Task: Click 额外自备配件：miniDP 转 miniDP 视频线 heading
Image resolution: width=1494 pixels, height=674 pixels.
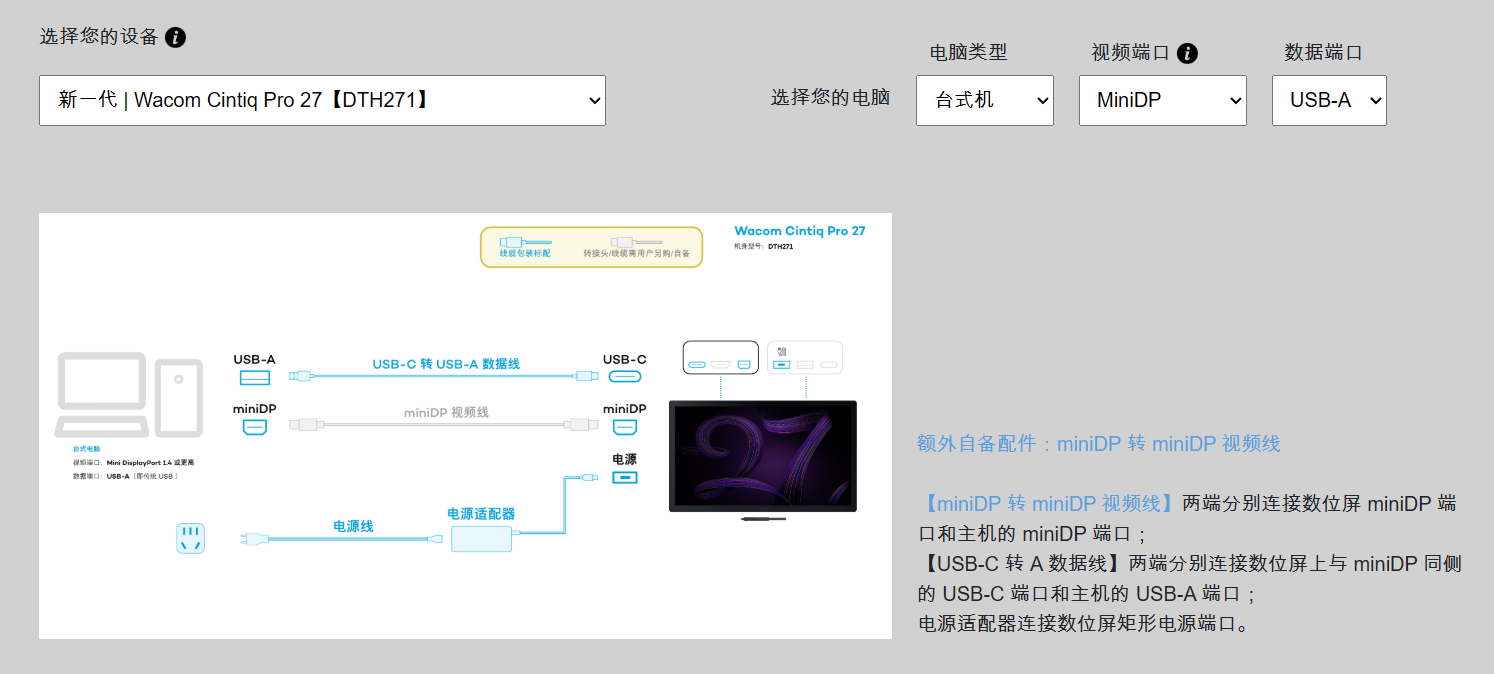Action: pyautogui.click(x=1098, y=443)
